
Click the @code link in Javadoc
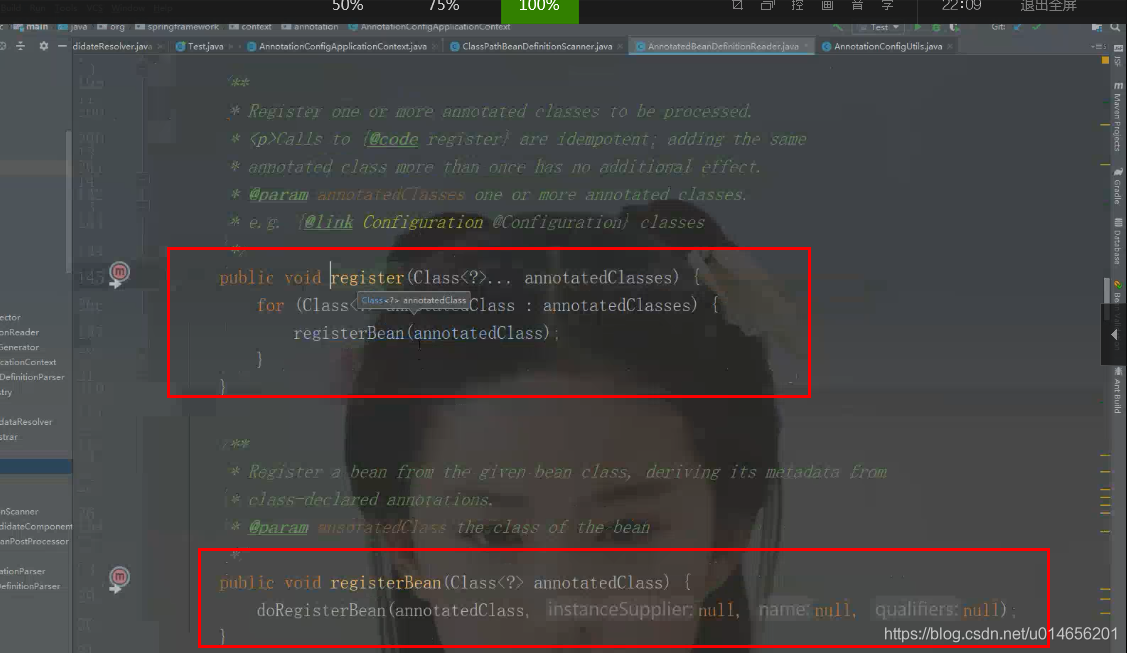pyautogui.click(x=392, y=139)
